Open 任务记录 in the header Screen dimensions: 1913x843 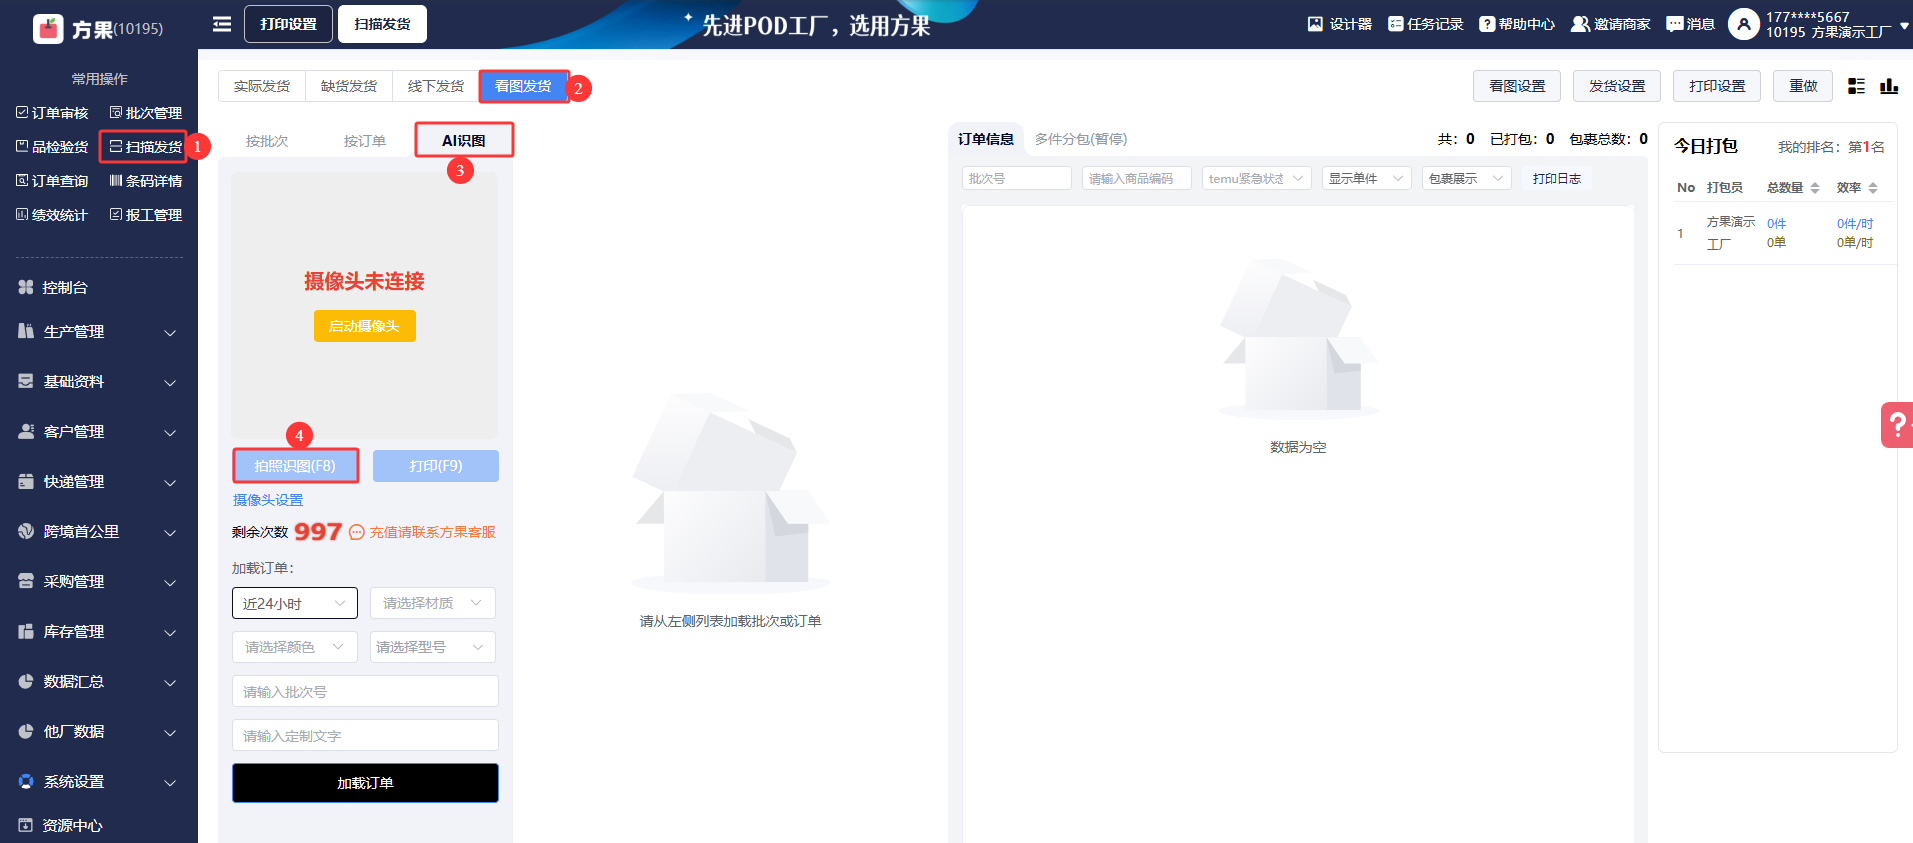click(x=1425, y=24)
